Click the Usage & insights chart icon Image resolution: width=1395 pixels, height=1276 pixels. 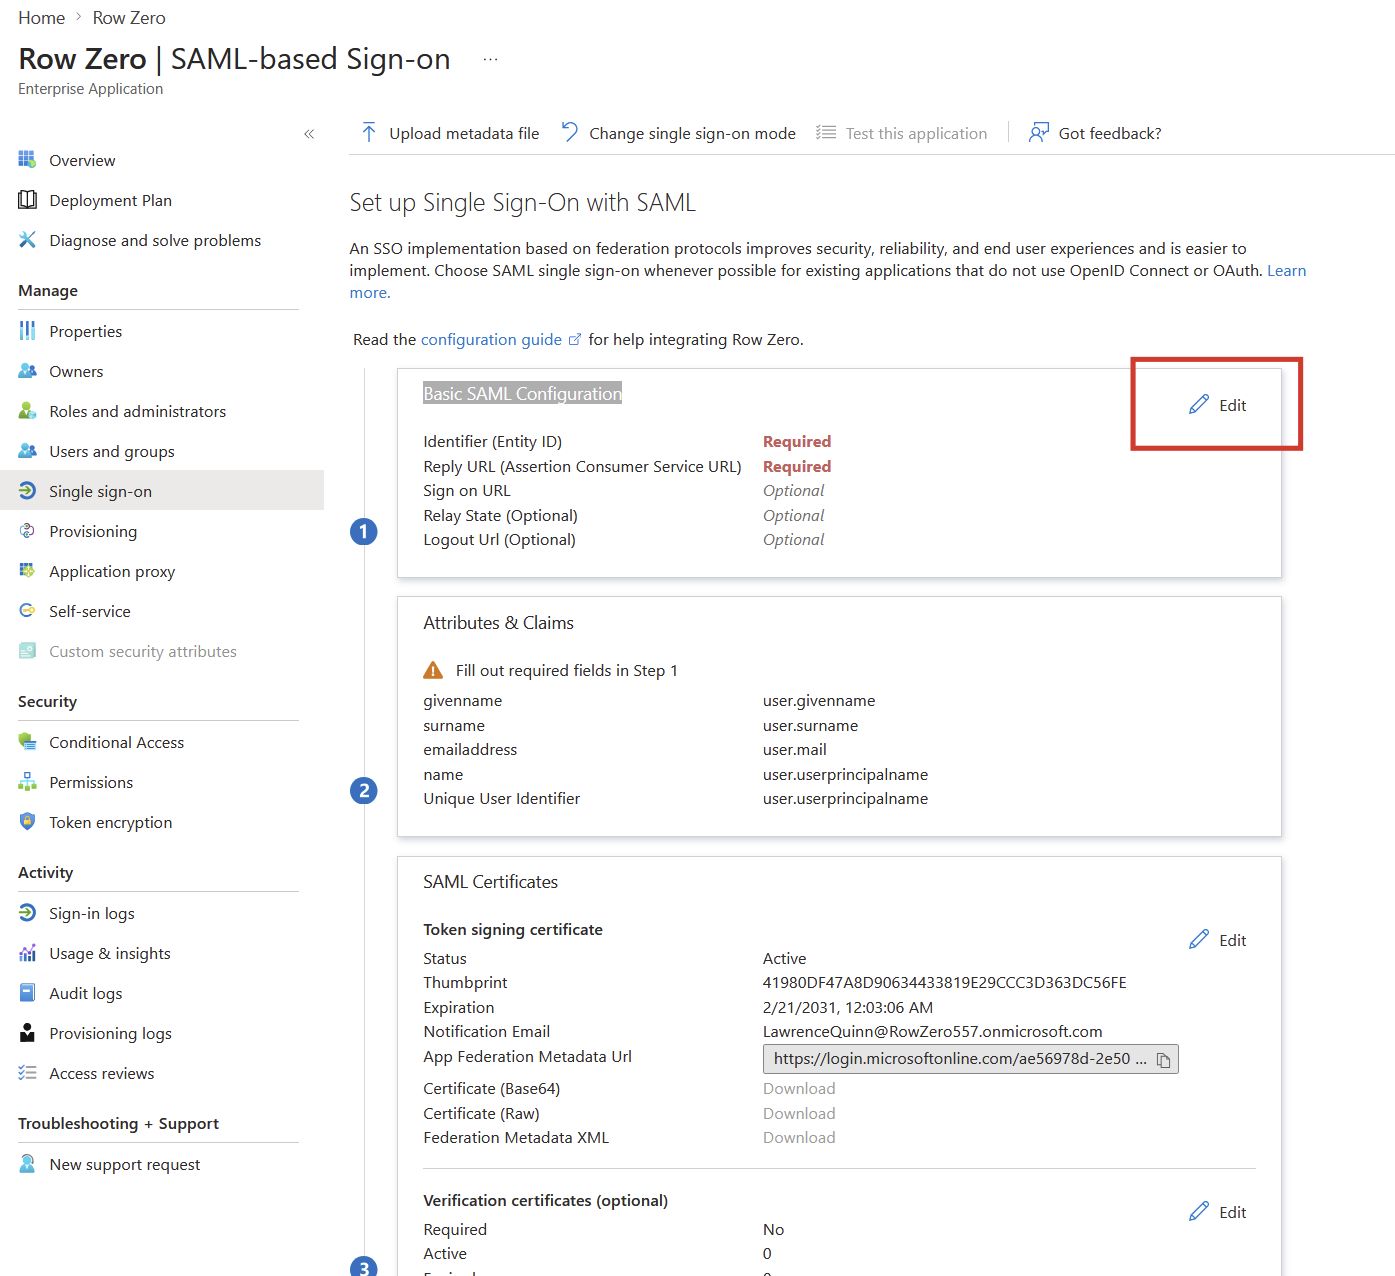(x=27, y=953)
